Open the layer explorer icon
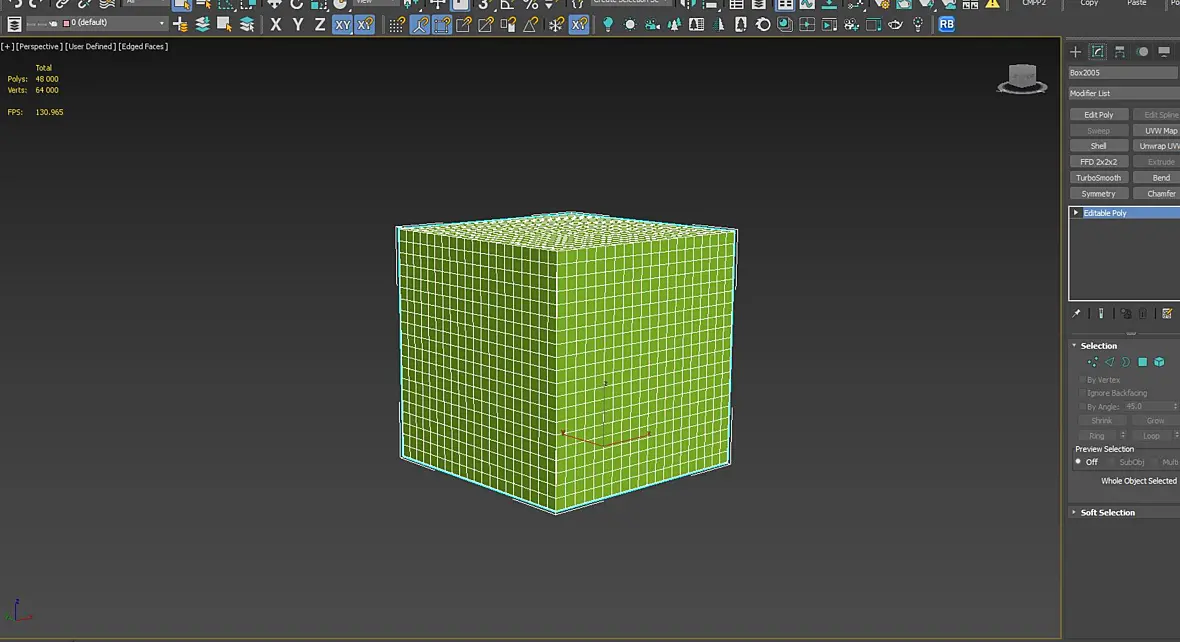 (x=14, y=24)
